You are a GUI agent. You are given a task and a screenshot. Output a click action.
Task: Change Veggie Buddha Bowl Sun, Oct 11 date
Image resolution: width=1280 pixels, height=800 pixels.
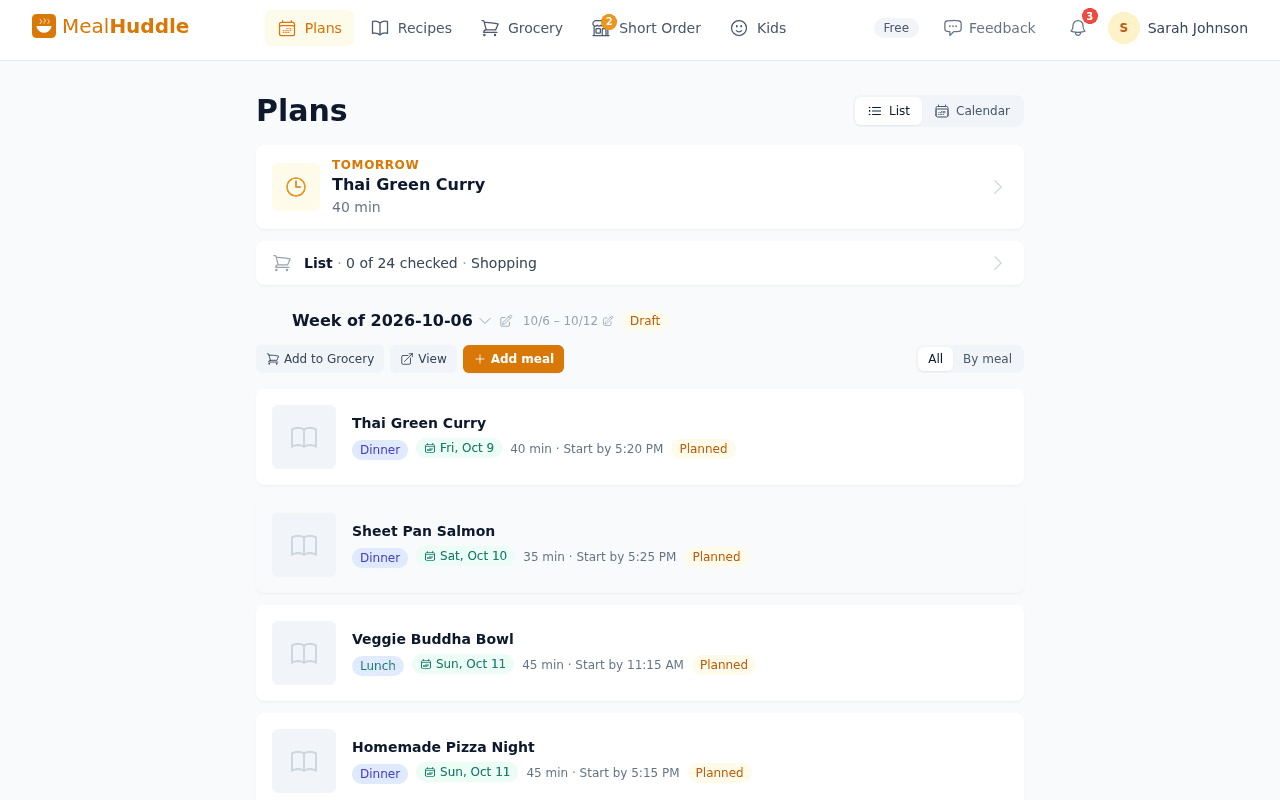[x=463, y=664]
